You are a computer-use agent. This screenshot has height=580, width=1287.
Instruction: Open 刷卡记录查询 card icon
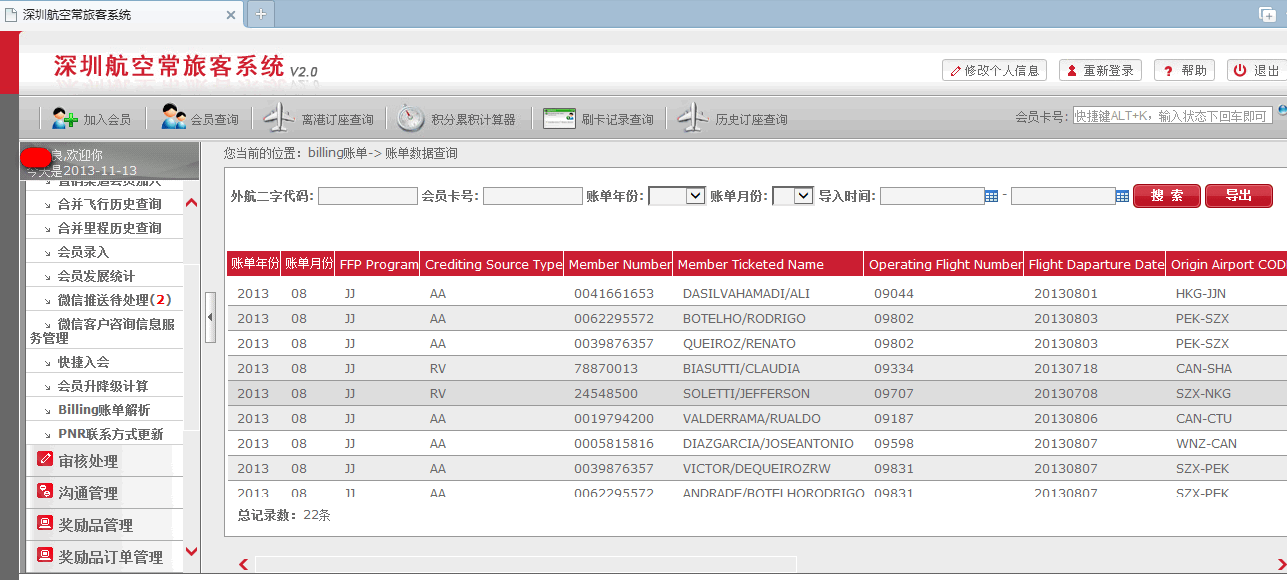click(559, 118)
